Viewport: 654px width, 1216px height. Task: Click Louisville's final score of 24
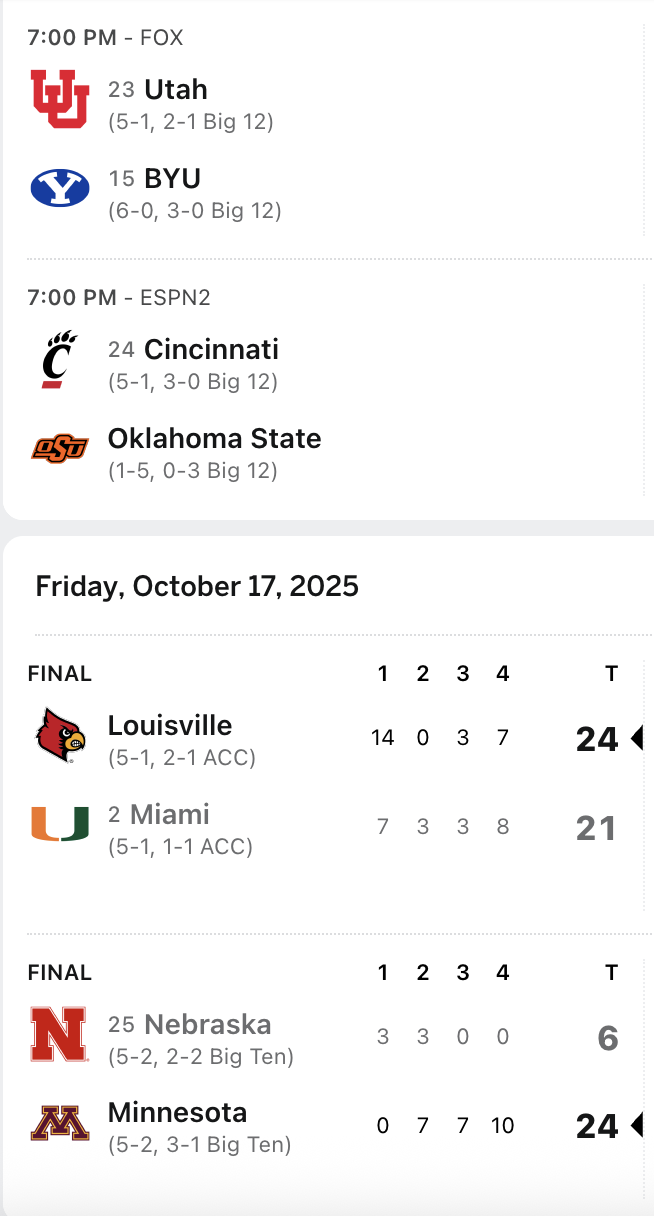(x=597, y=739)
